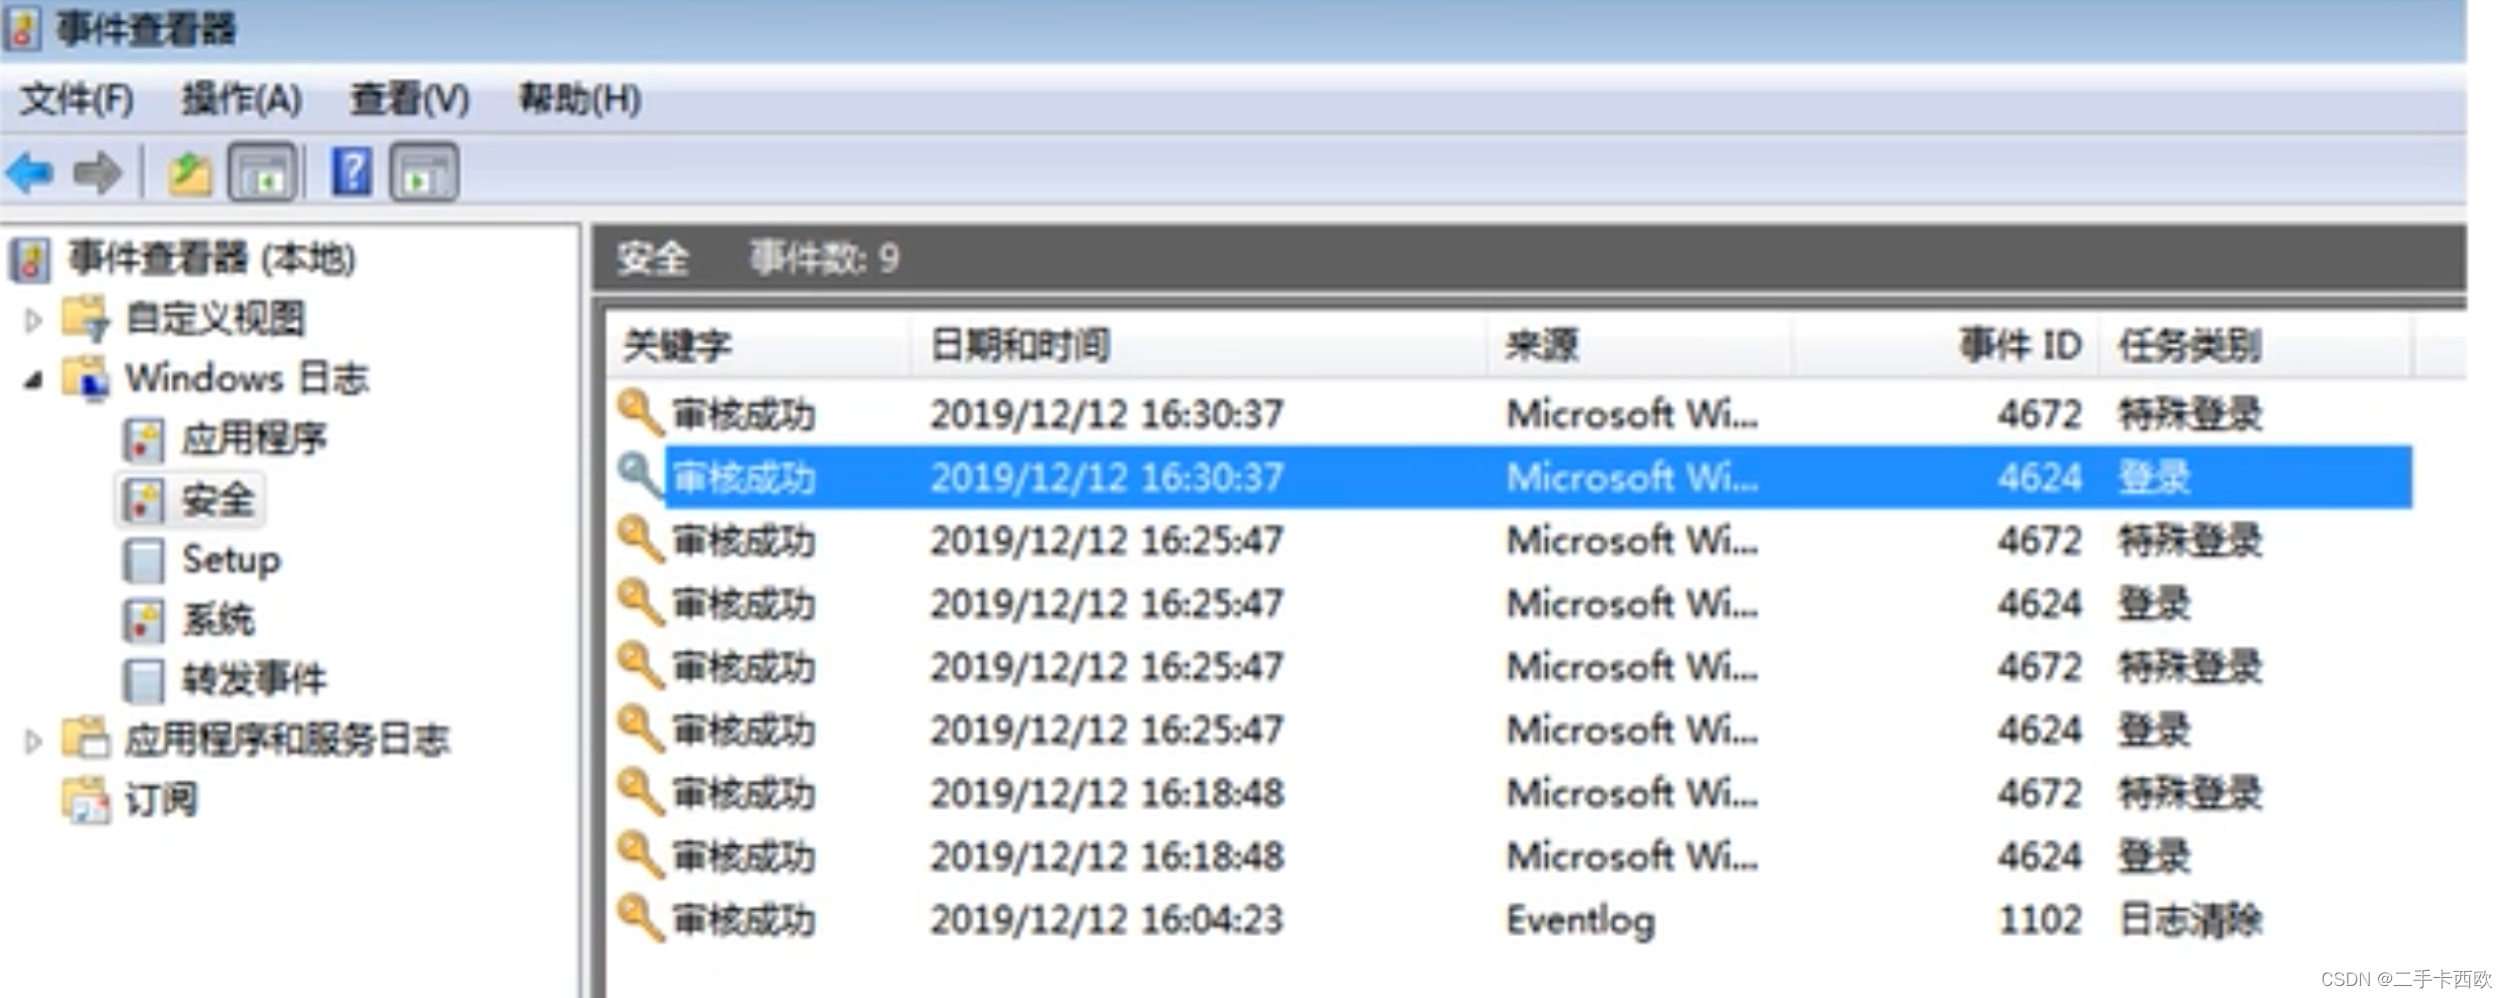Select 应用程序和服务日志 in the tree
2508x998 pixels.
(288, 739)
